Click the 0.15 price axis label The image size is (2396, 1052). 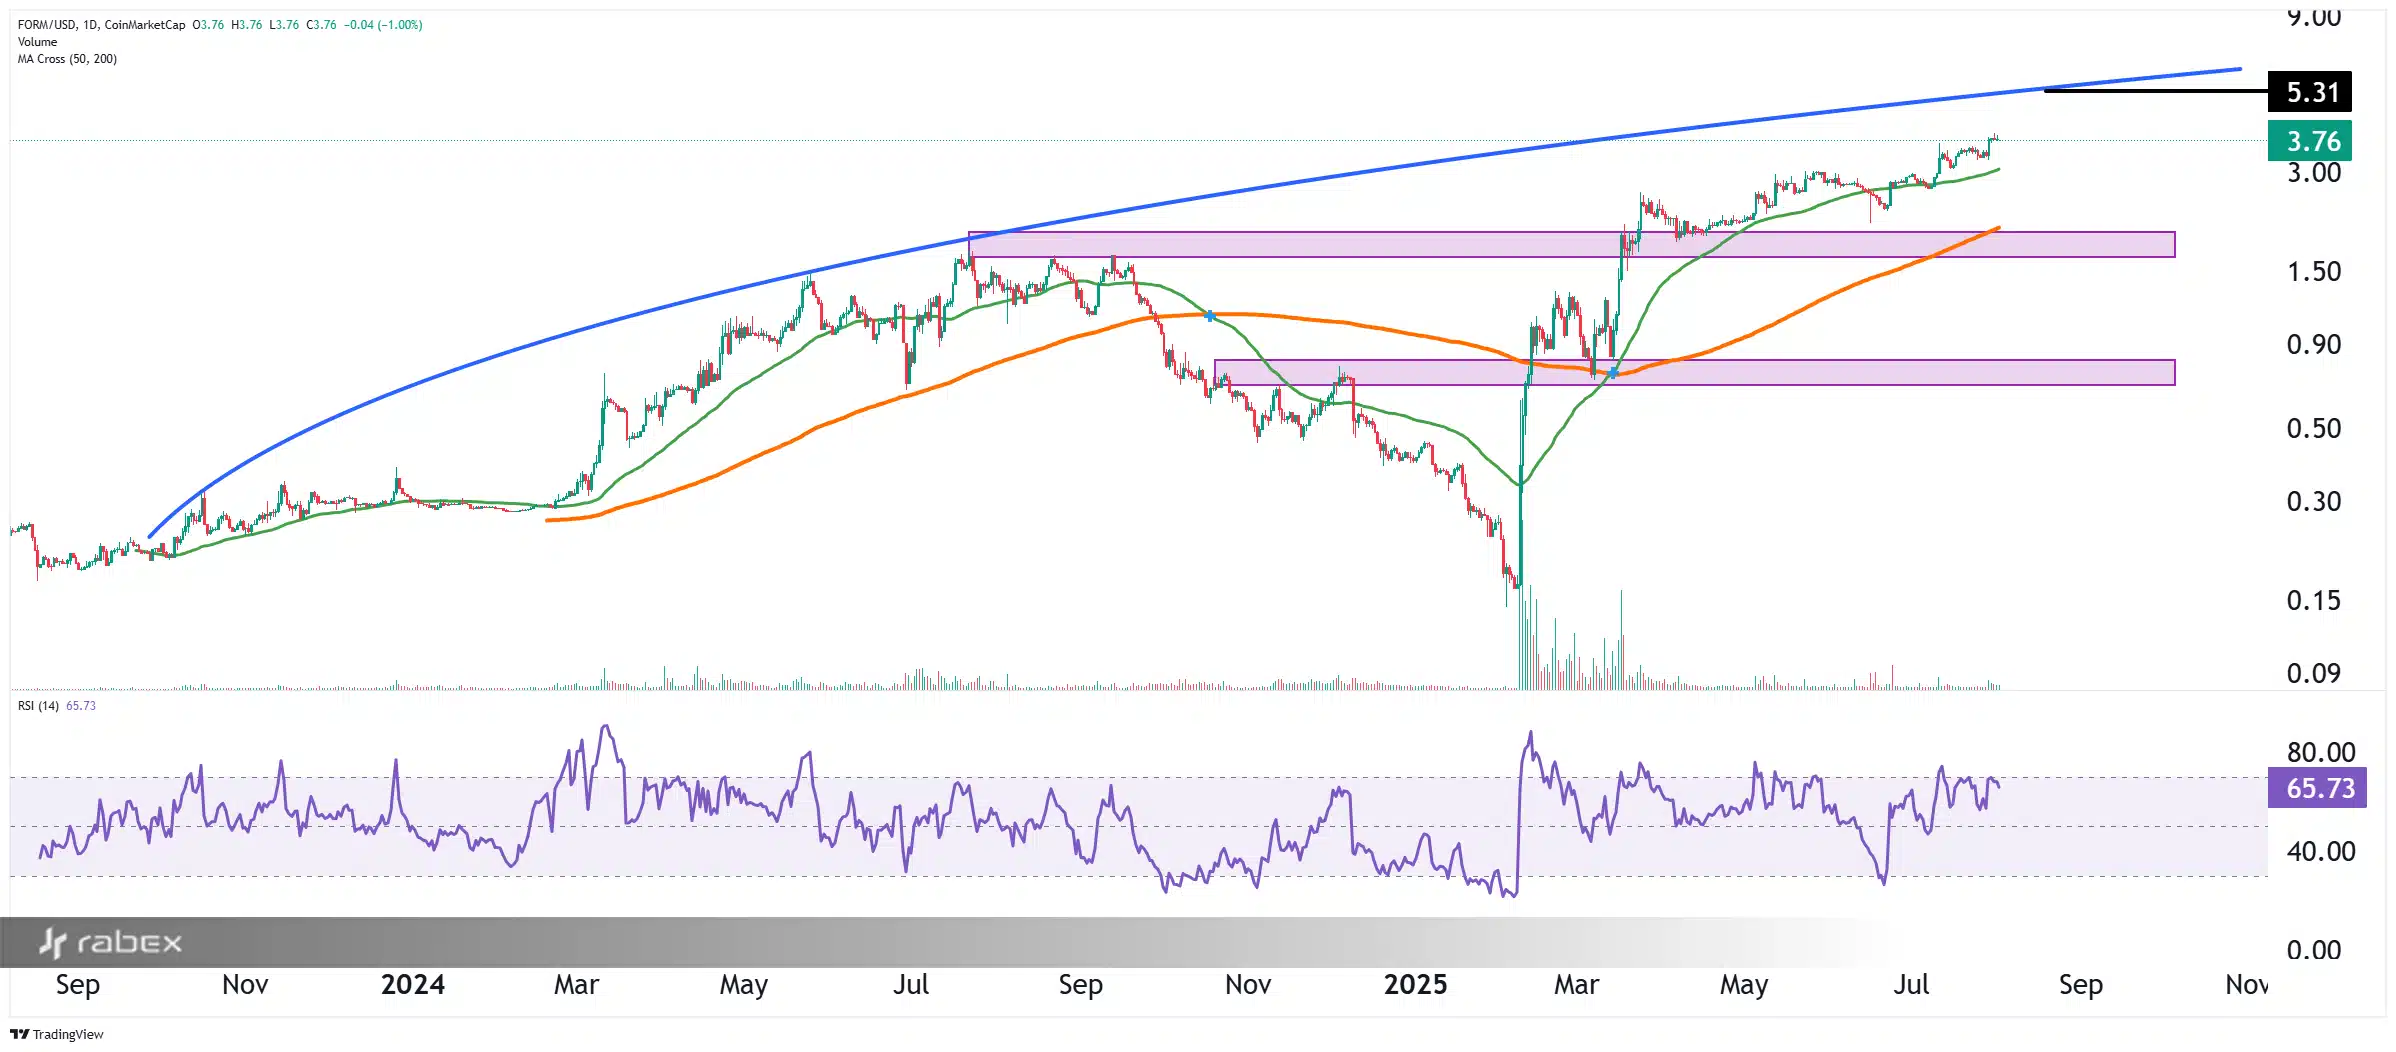point(2313,601)
